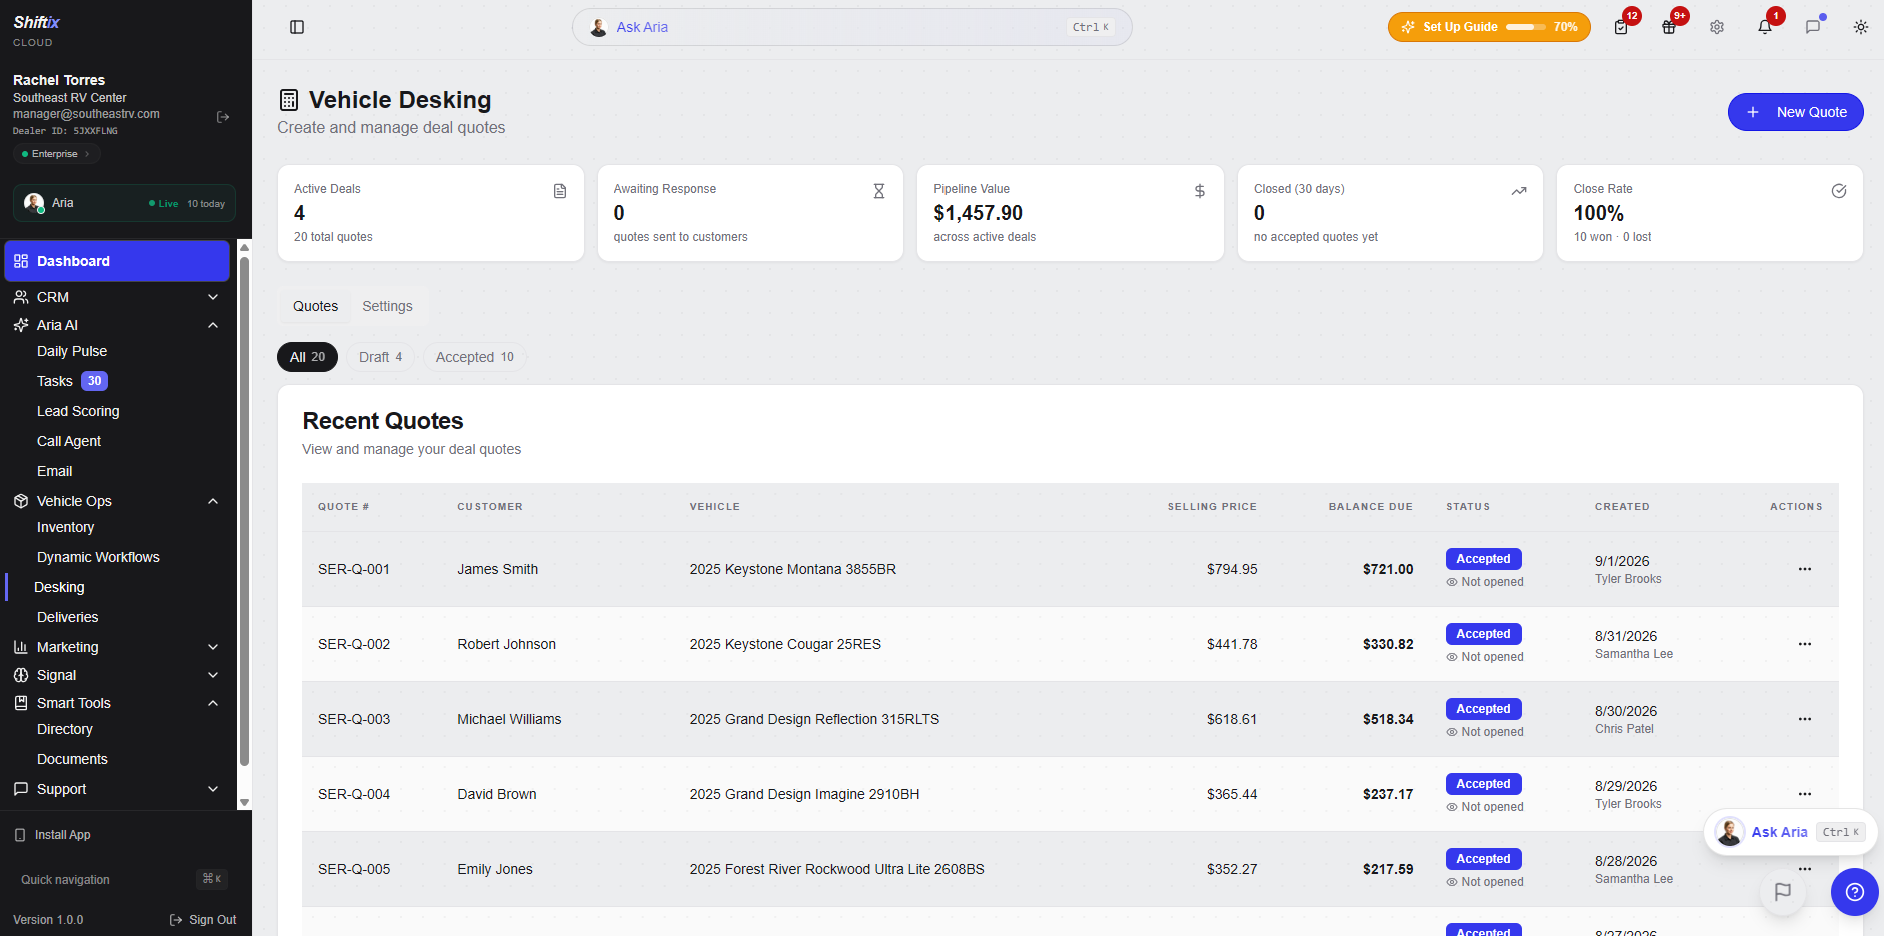This screenshot has width=1884, height=936.
Task: Expand the Support sidebar section
Action: click(116, 789)
